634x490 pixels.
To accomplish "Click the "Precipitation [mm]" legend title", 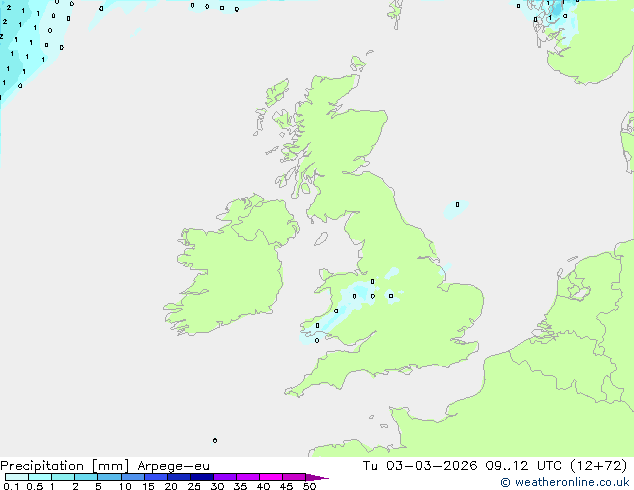I will (64, 466).
